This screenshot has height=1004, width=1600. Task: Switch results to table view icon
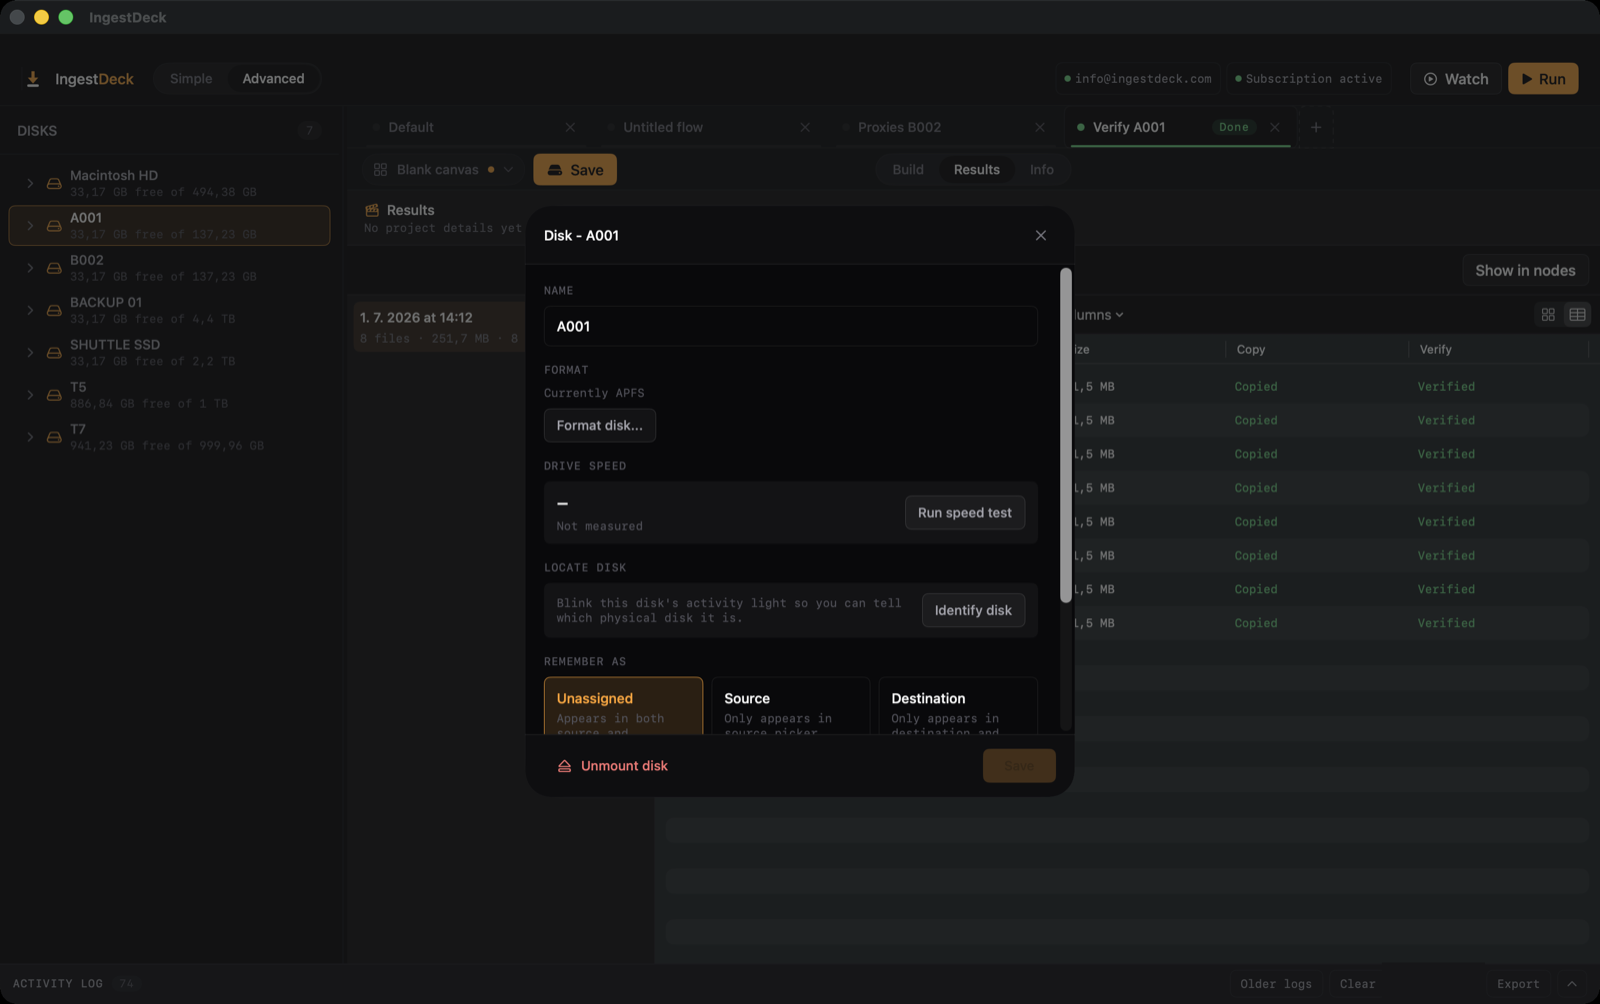[x=1577, y=315]
